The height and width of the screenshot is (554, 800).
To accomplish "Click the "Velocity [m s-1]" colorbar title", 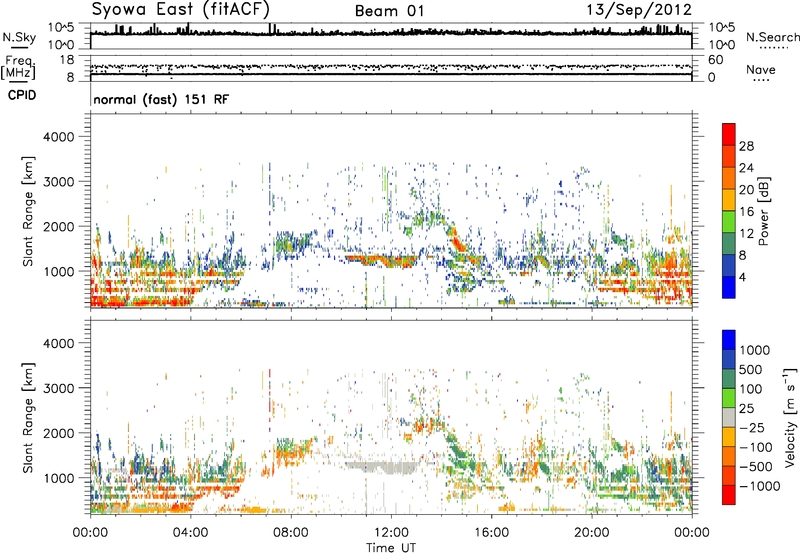I will coord(790,417).
